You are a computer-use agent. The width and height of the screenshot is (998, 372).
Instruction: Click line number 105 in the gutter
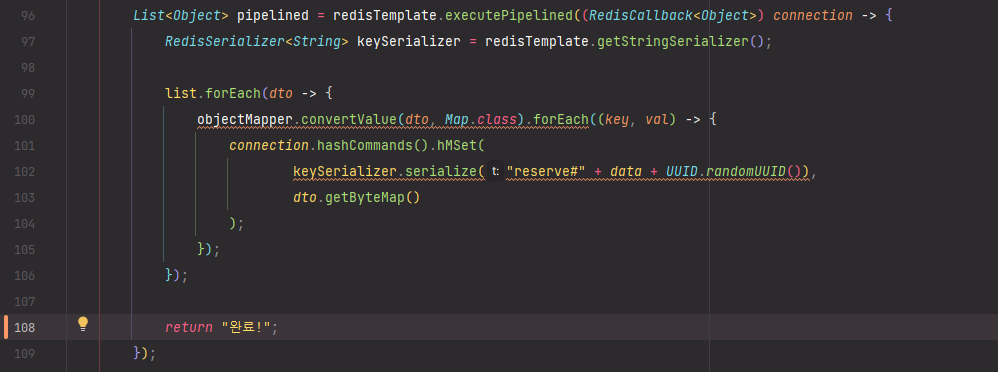click(24, 250)
